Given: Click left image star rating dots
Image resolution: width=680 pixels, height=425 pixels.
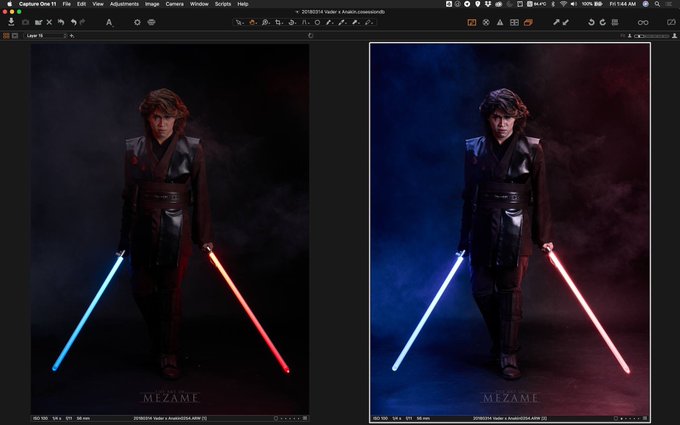Looking at the screenshot, I should [291, 418].
